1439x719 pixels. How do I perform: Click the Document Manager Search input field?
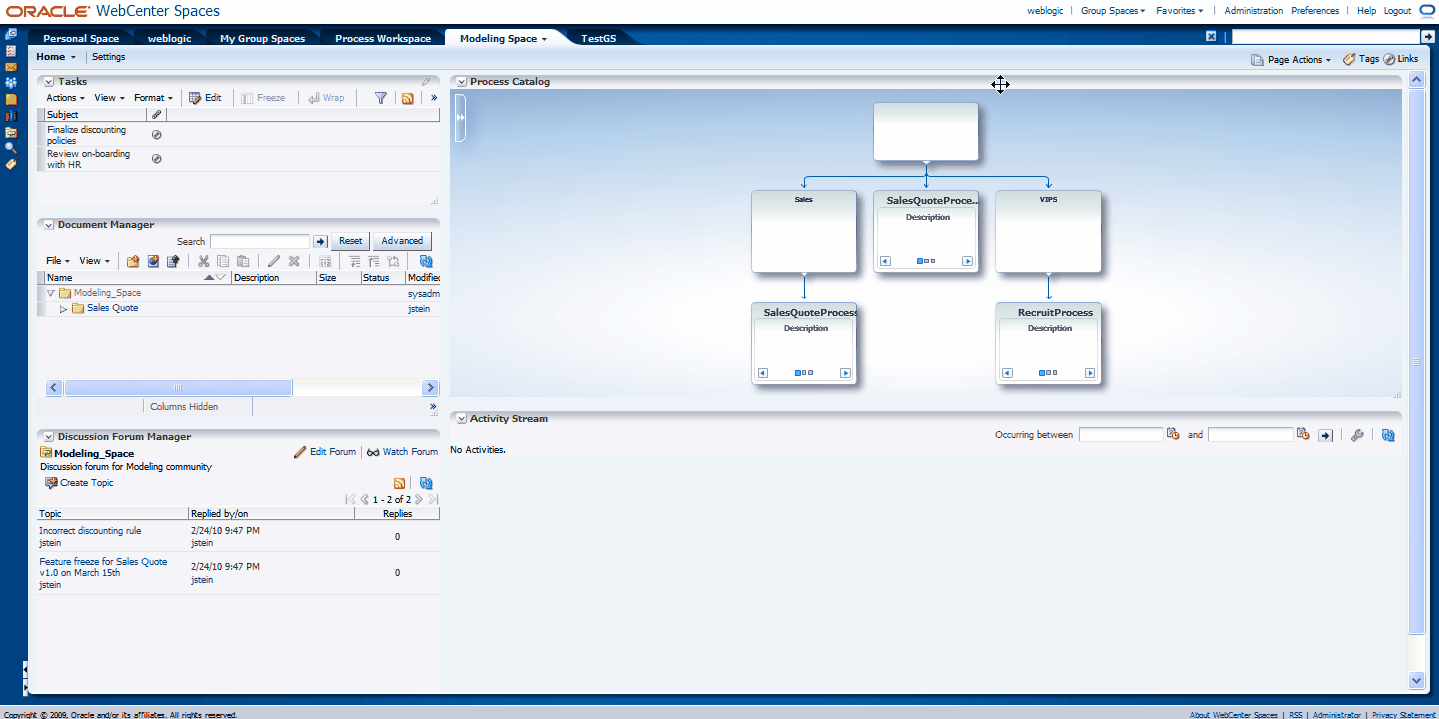[259, 241]
